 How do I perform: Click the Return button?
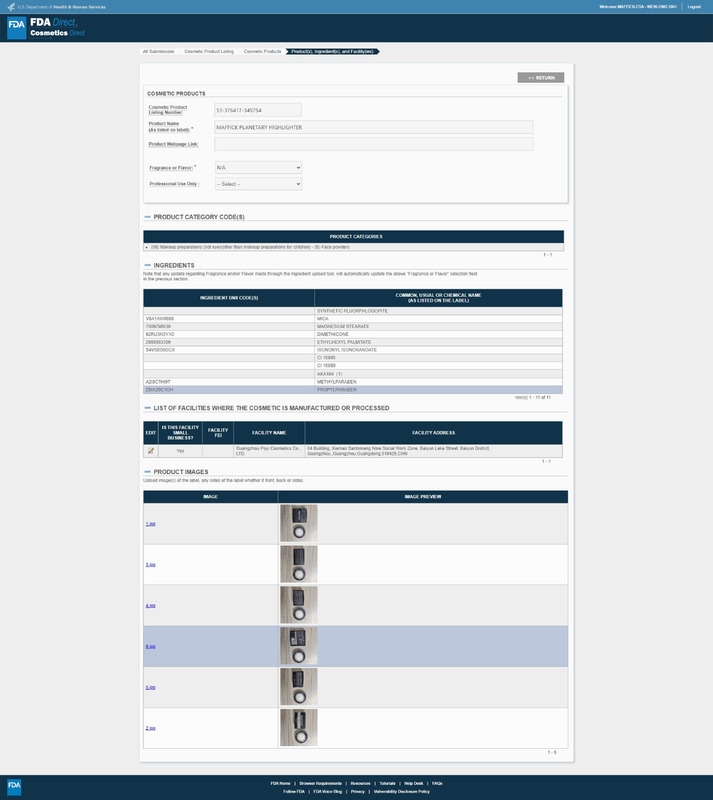coord(540,77)
